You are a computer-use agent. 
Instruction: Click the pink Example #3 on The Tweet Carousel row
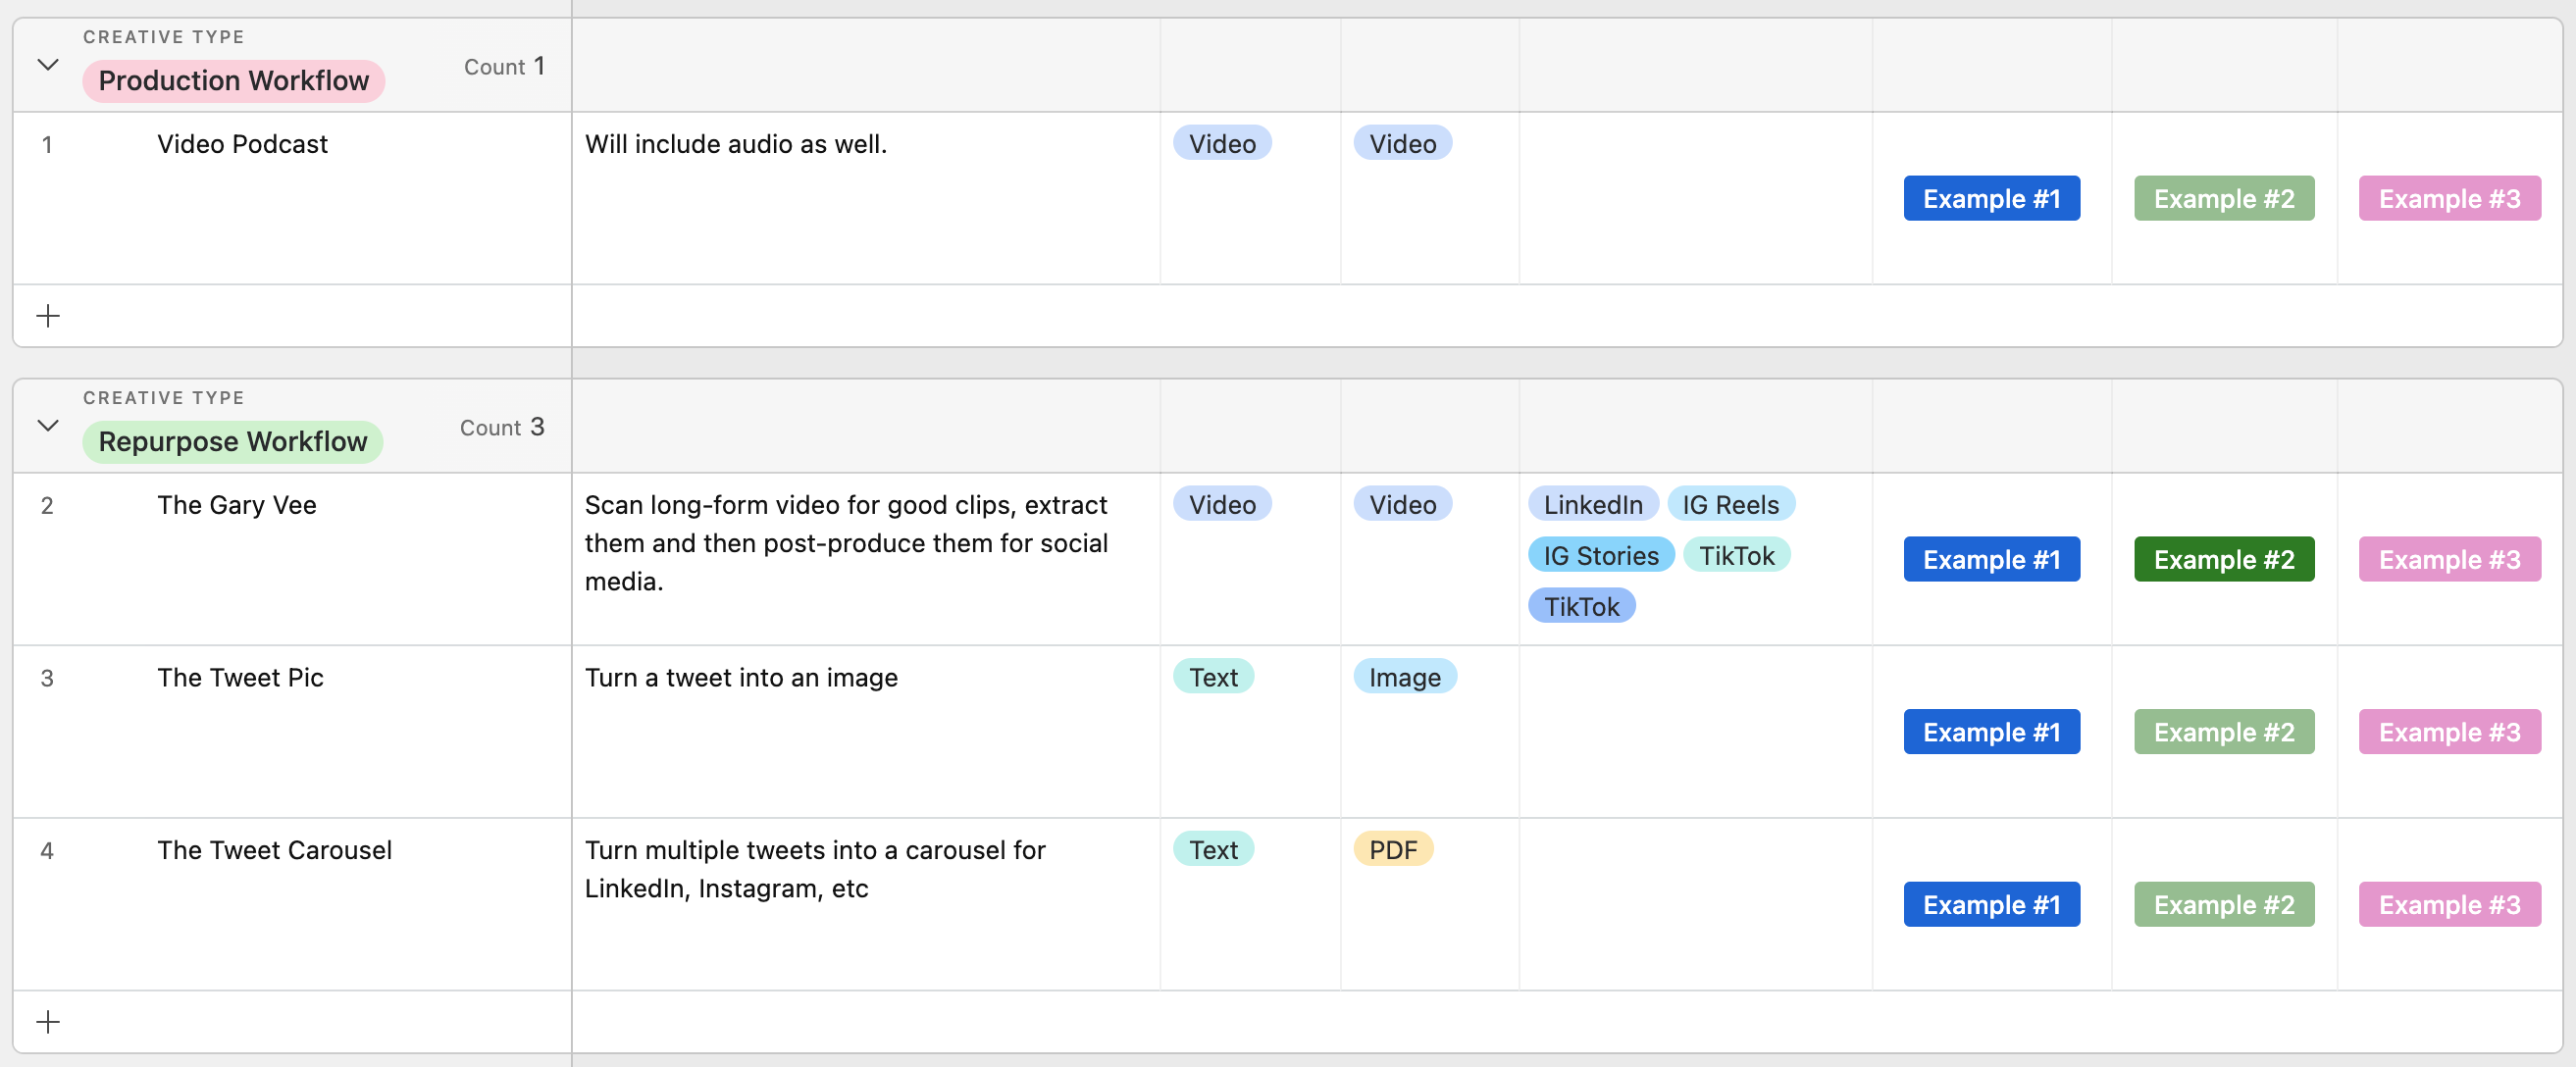(2450, 903)
